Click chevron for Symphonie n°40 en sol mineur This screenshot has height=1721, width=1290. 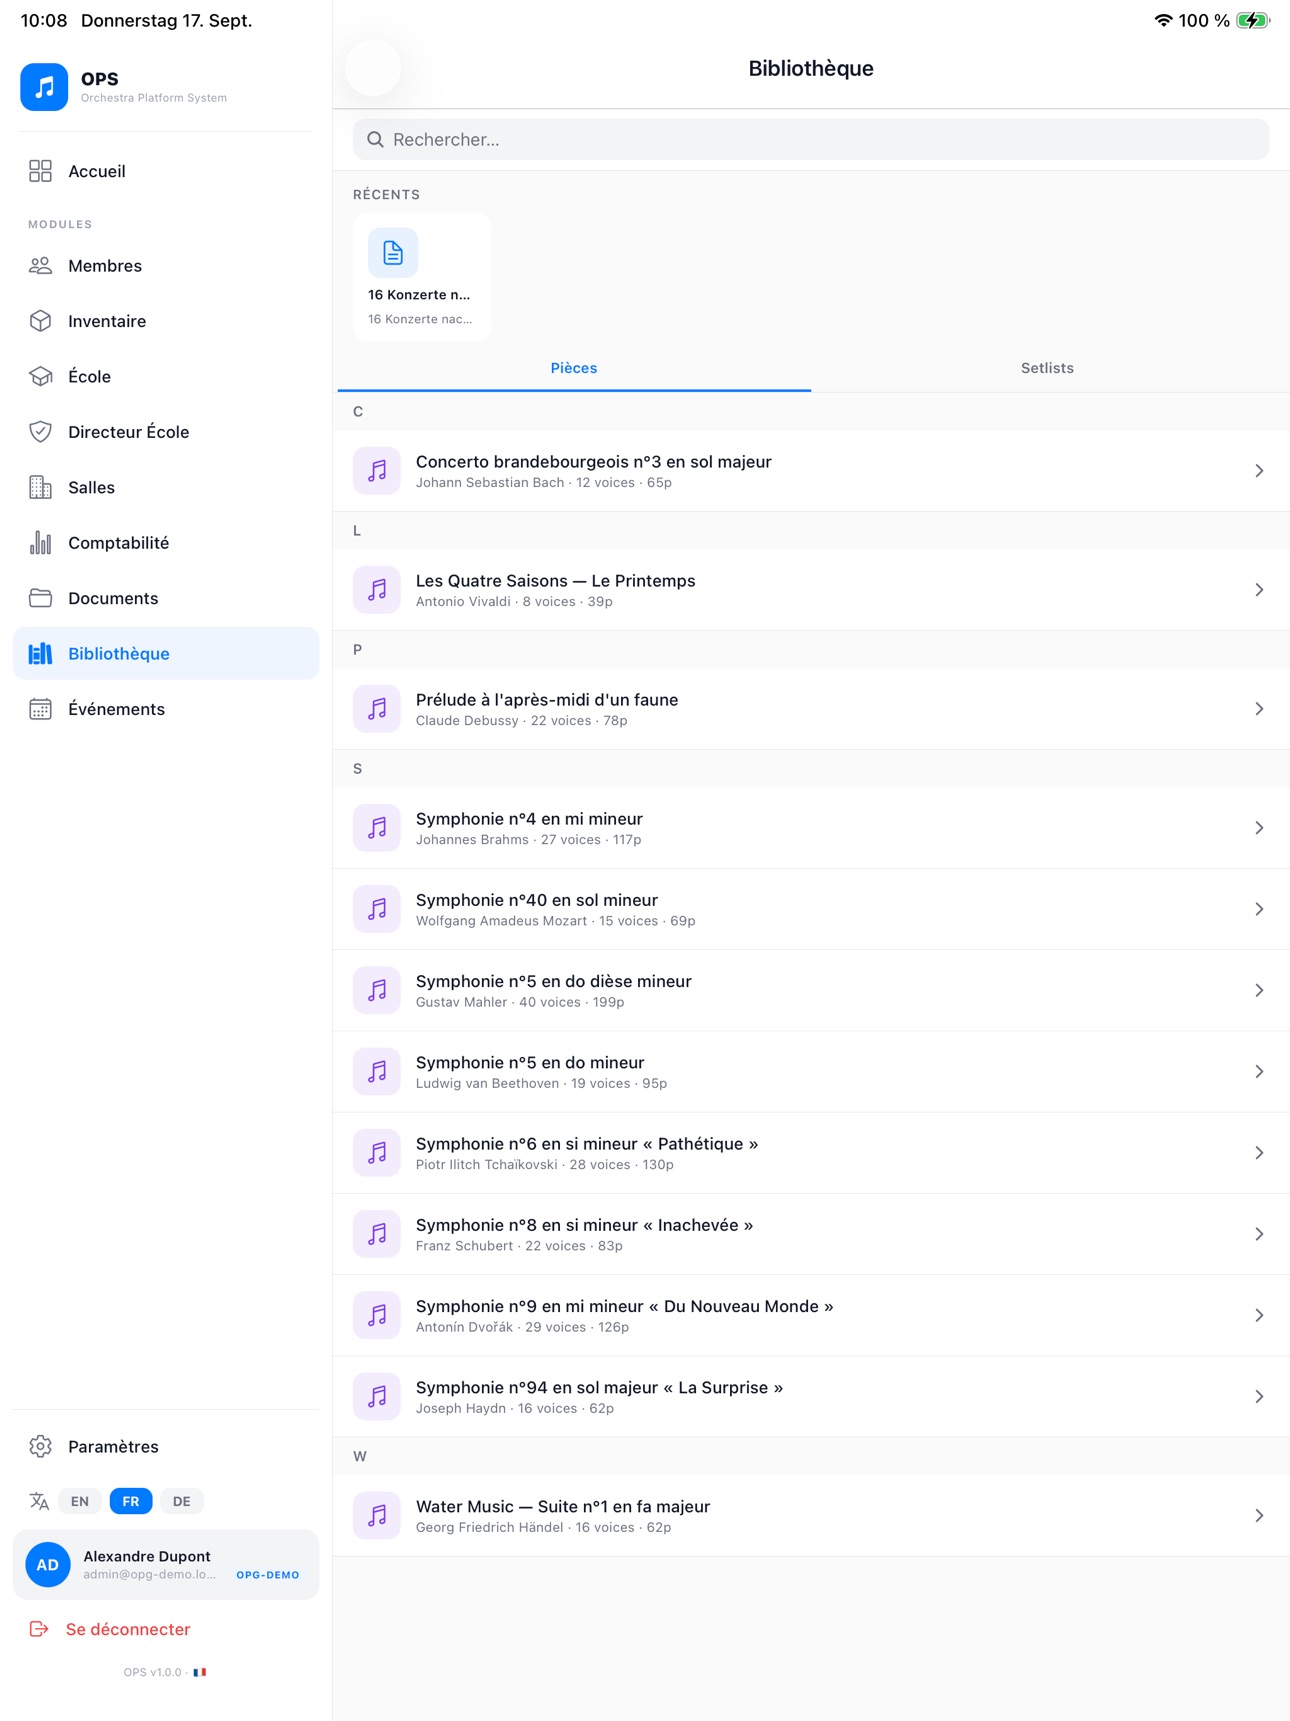pyautogui.click(x=1259, y=909)
